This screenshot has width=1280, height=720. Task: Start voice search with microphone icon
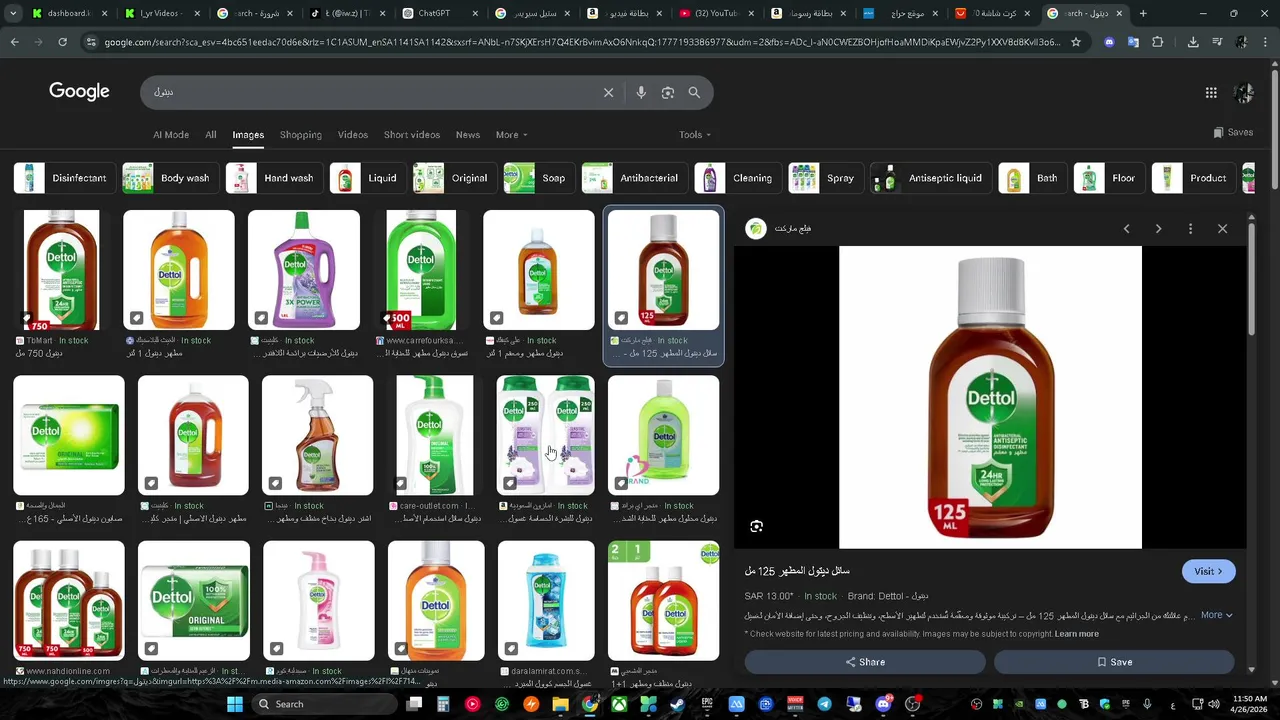point(641,92)
